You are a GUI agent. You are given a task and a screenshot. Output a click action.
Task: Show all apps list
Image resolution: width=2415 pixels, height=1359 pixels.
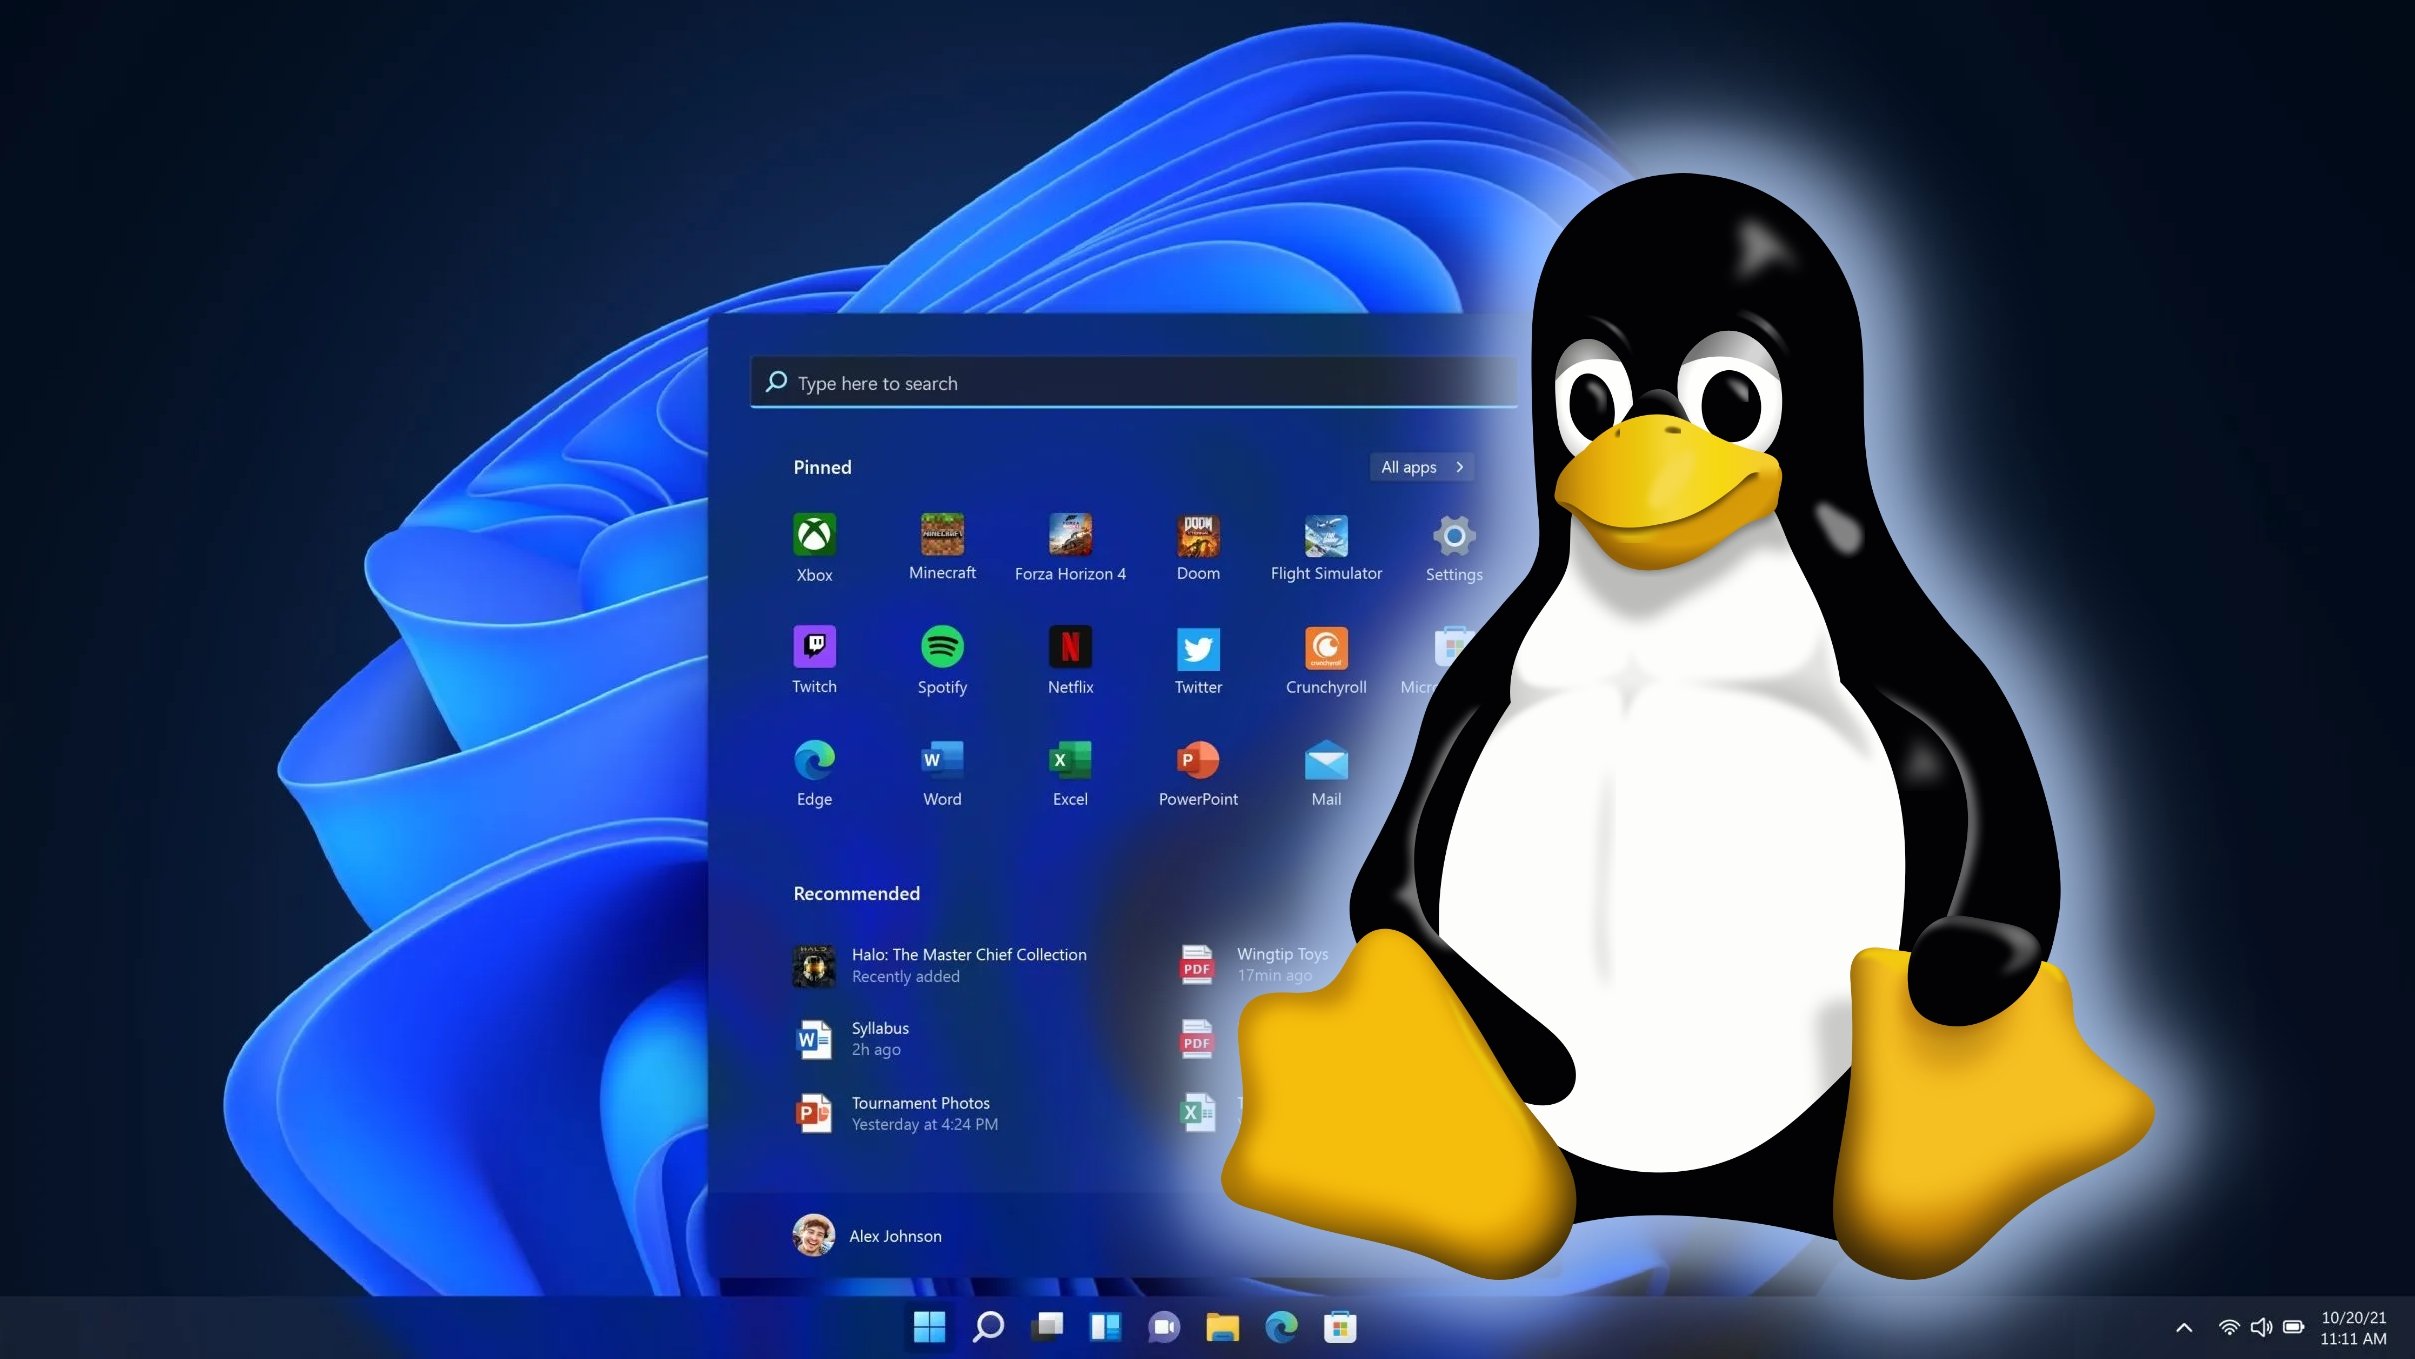point(1421,467)
